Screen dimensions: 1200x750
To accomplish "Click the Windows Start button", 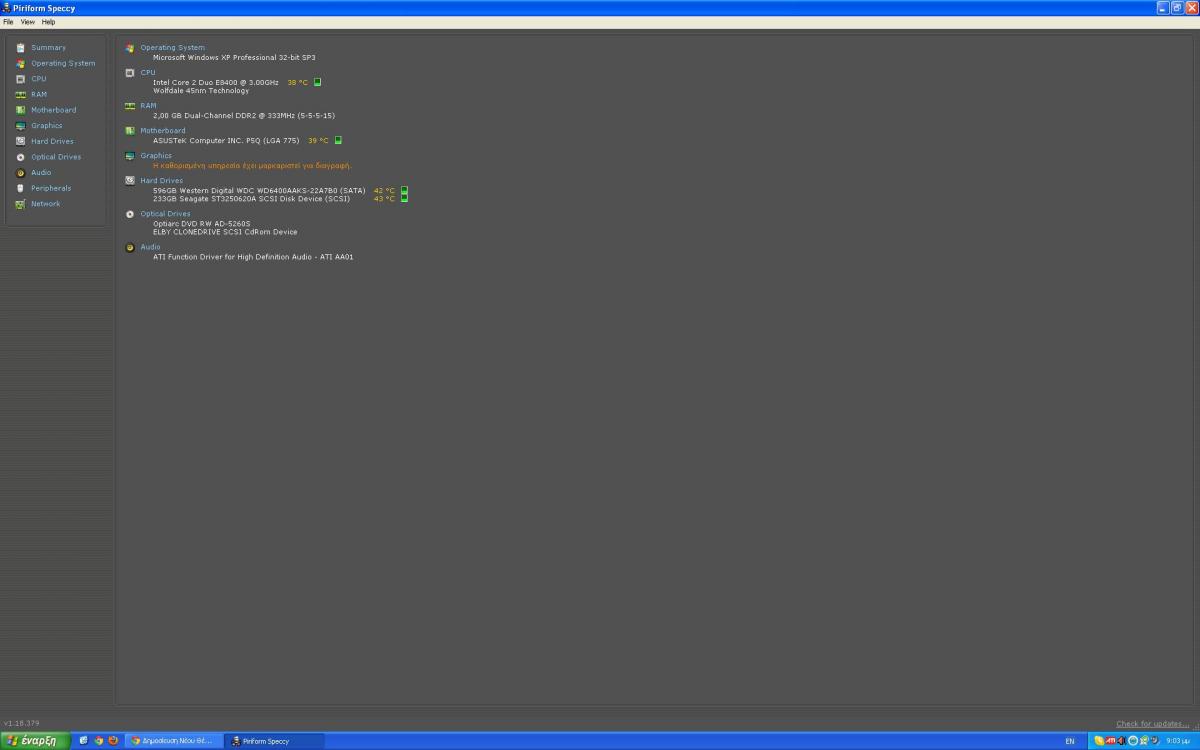I will tap(35, 741).
